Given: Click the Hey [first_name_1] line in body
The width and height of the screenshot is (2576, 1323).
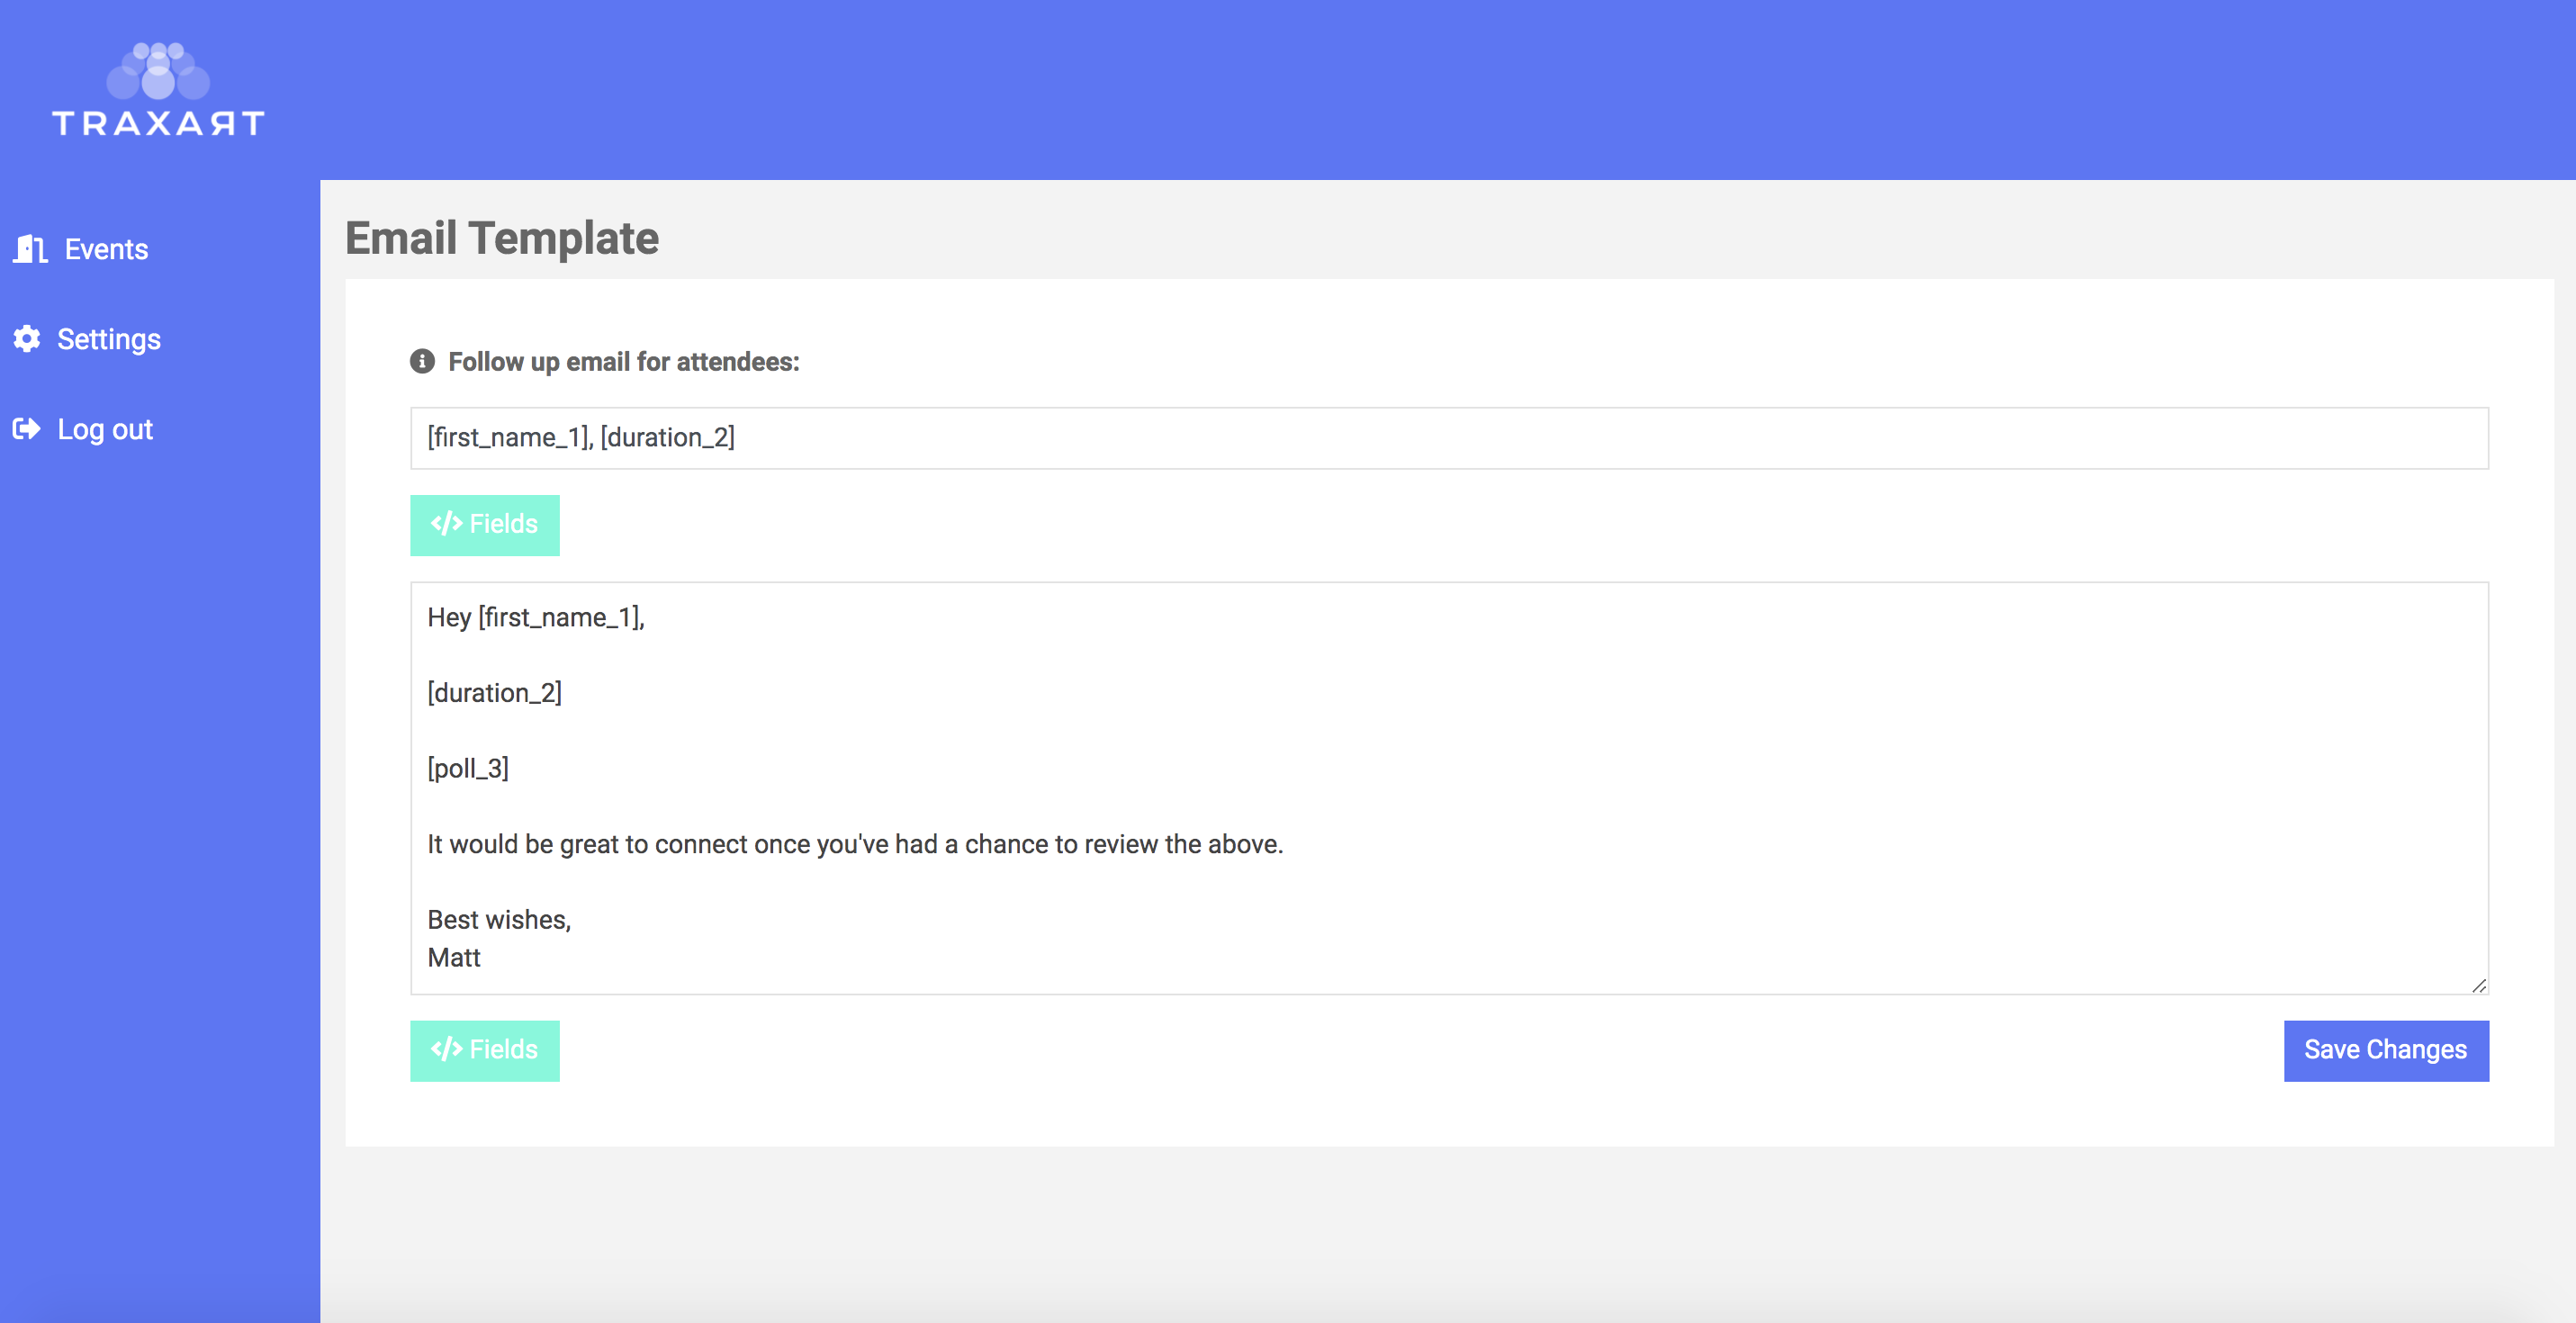Looking at the screenshot, I should pos(536,617).
